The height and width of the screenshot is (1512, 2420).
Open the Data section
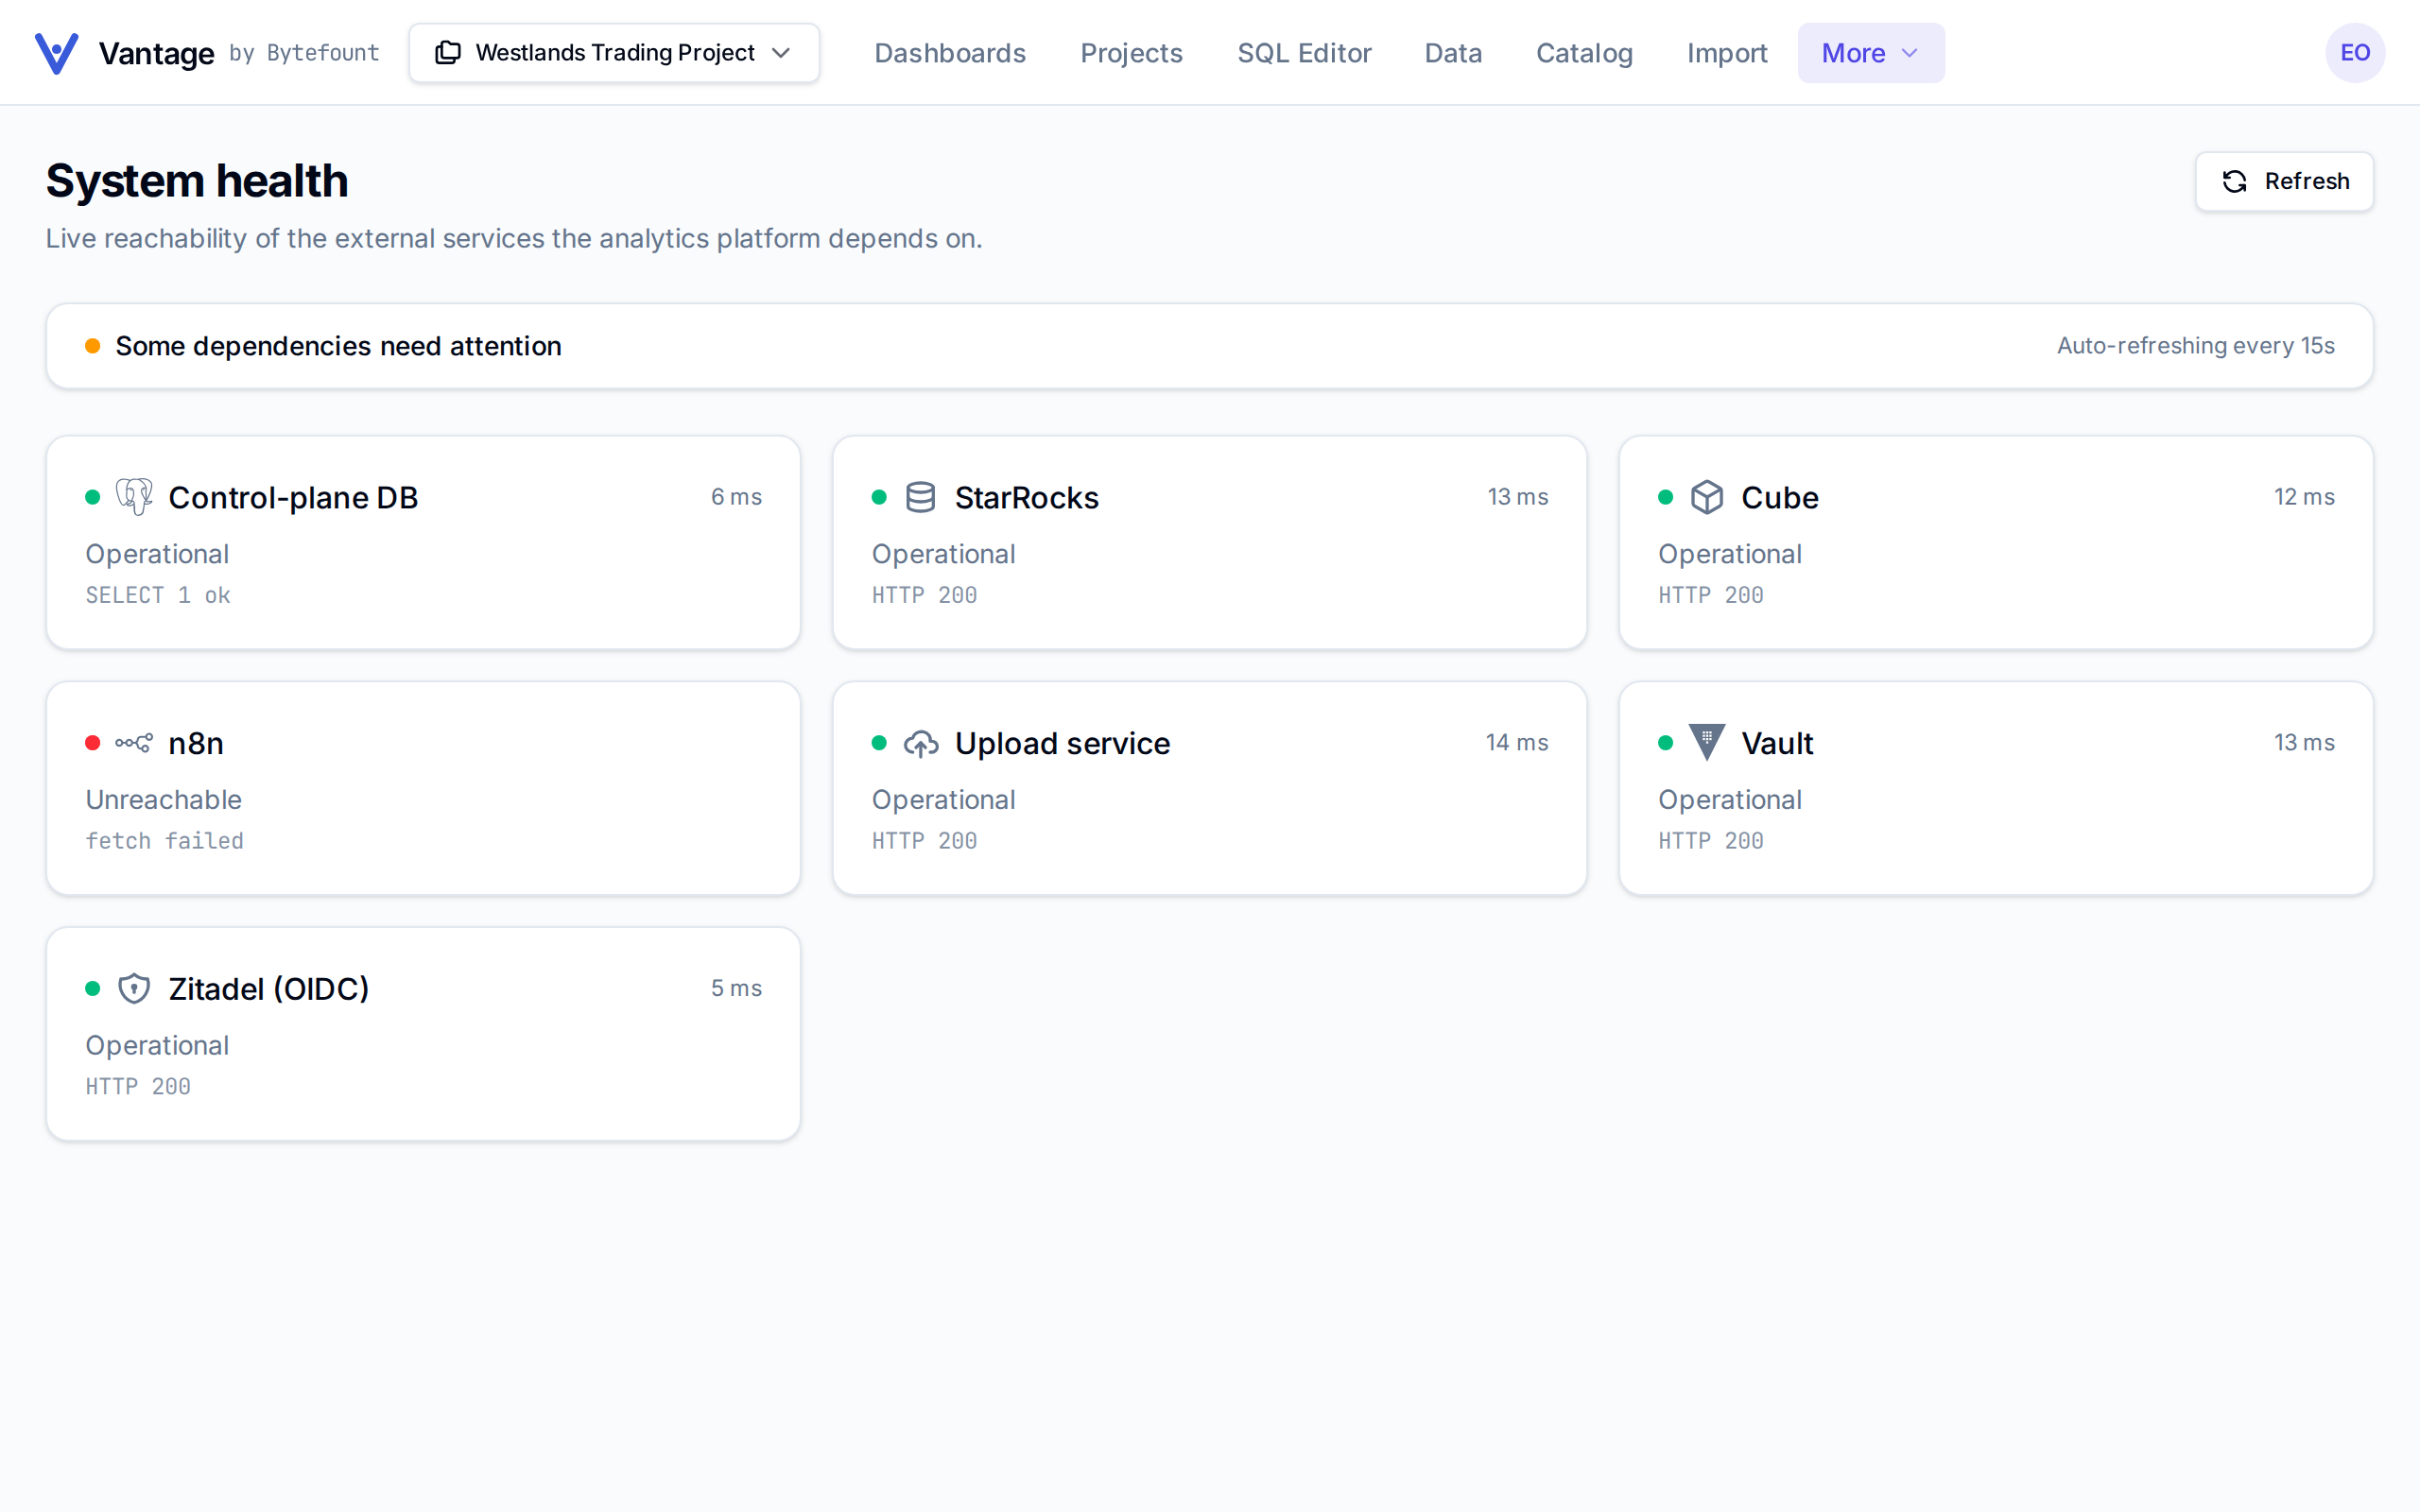[1453, 53]
